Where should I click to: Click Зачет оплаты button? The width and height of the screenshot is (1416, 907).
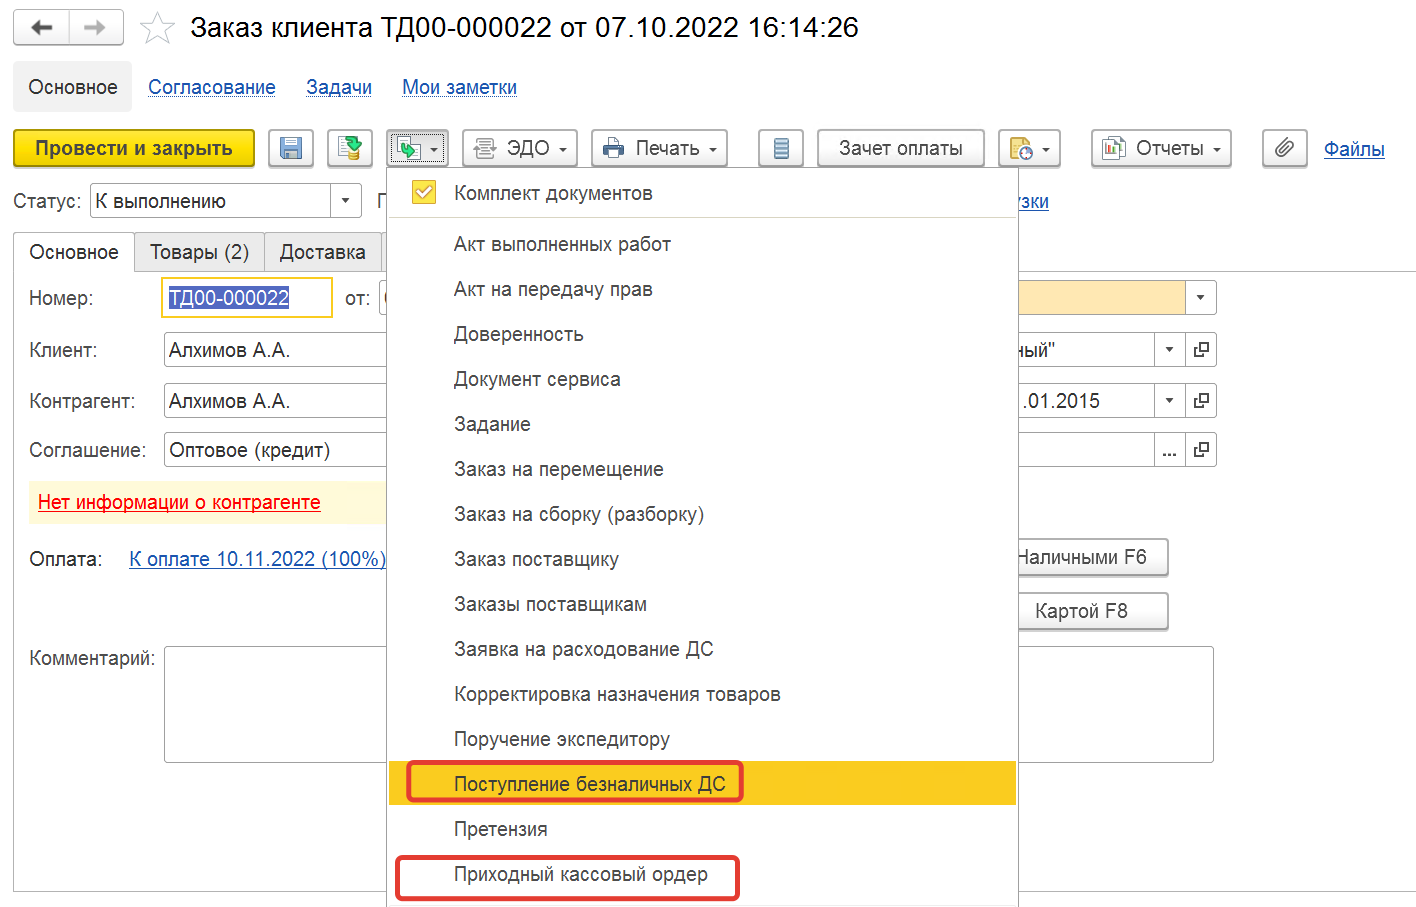tap(901, 148)
